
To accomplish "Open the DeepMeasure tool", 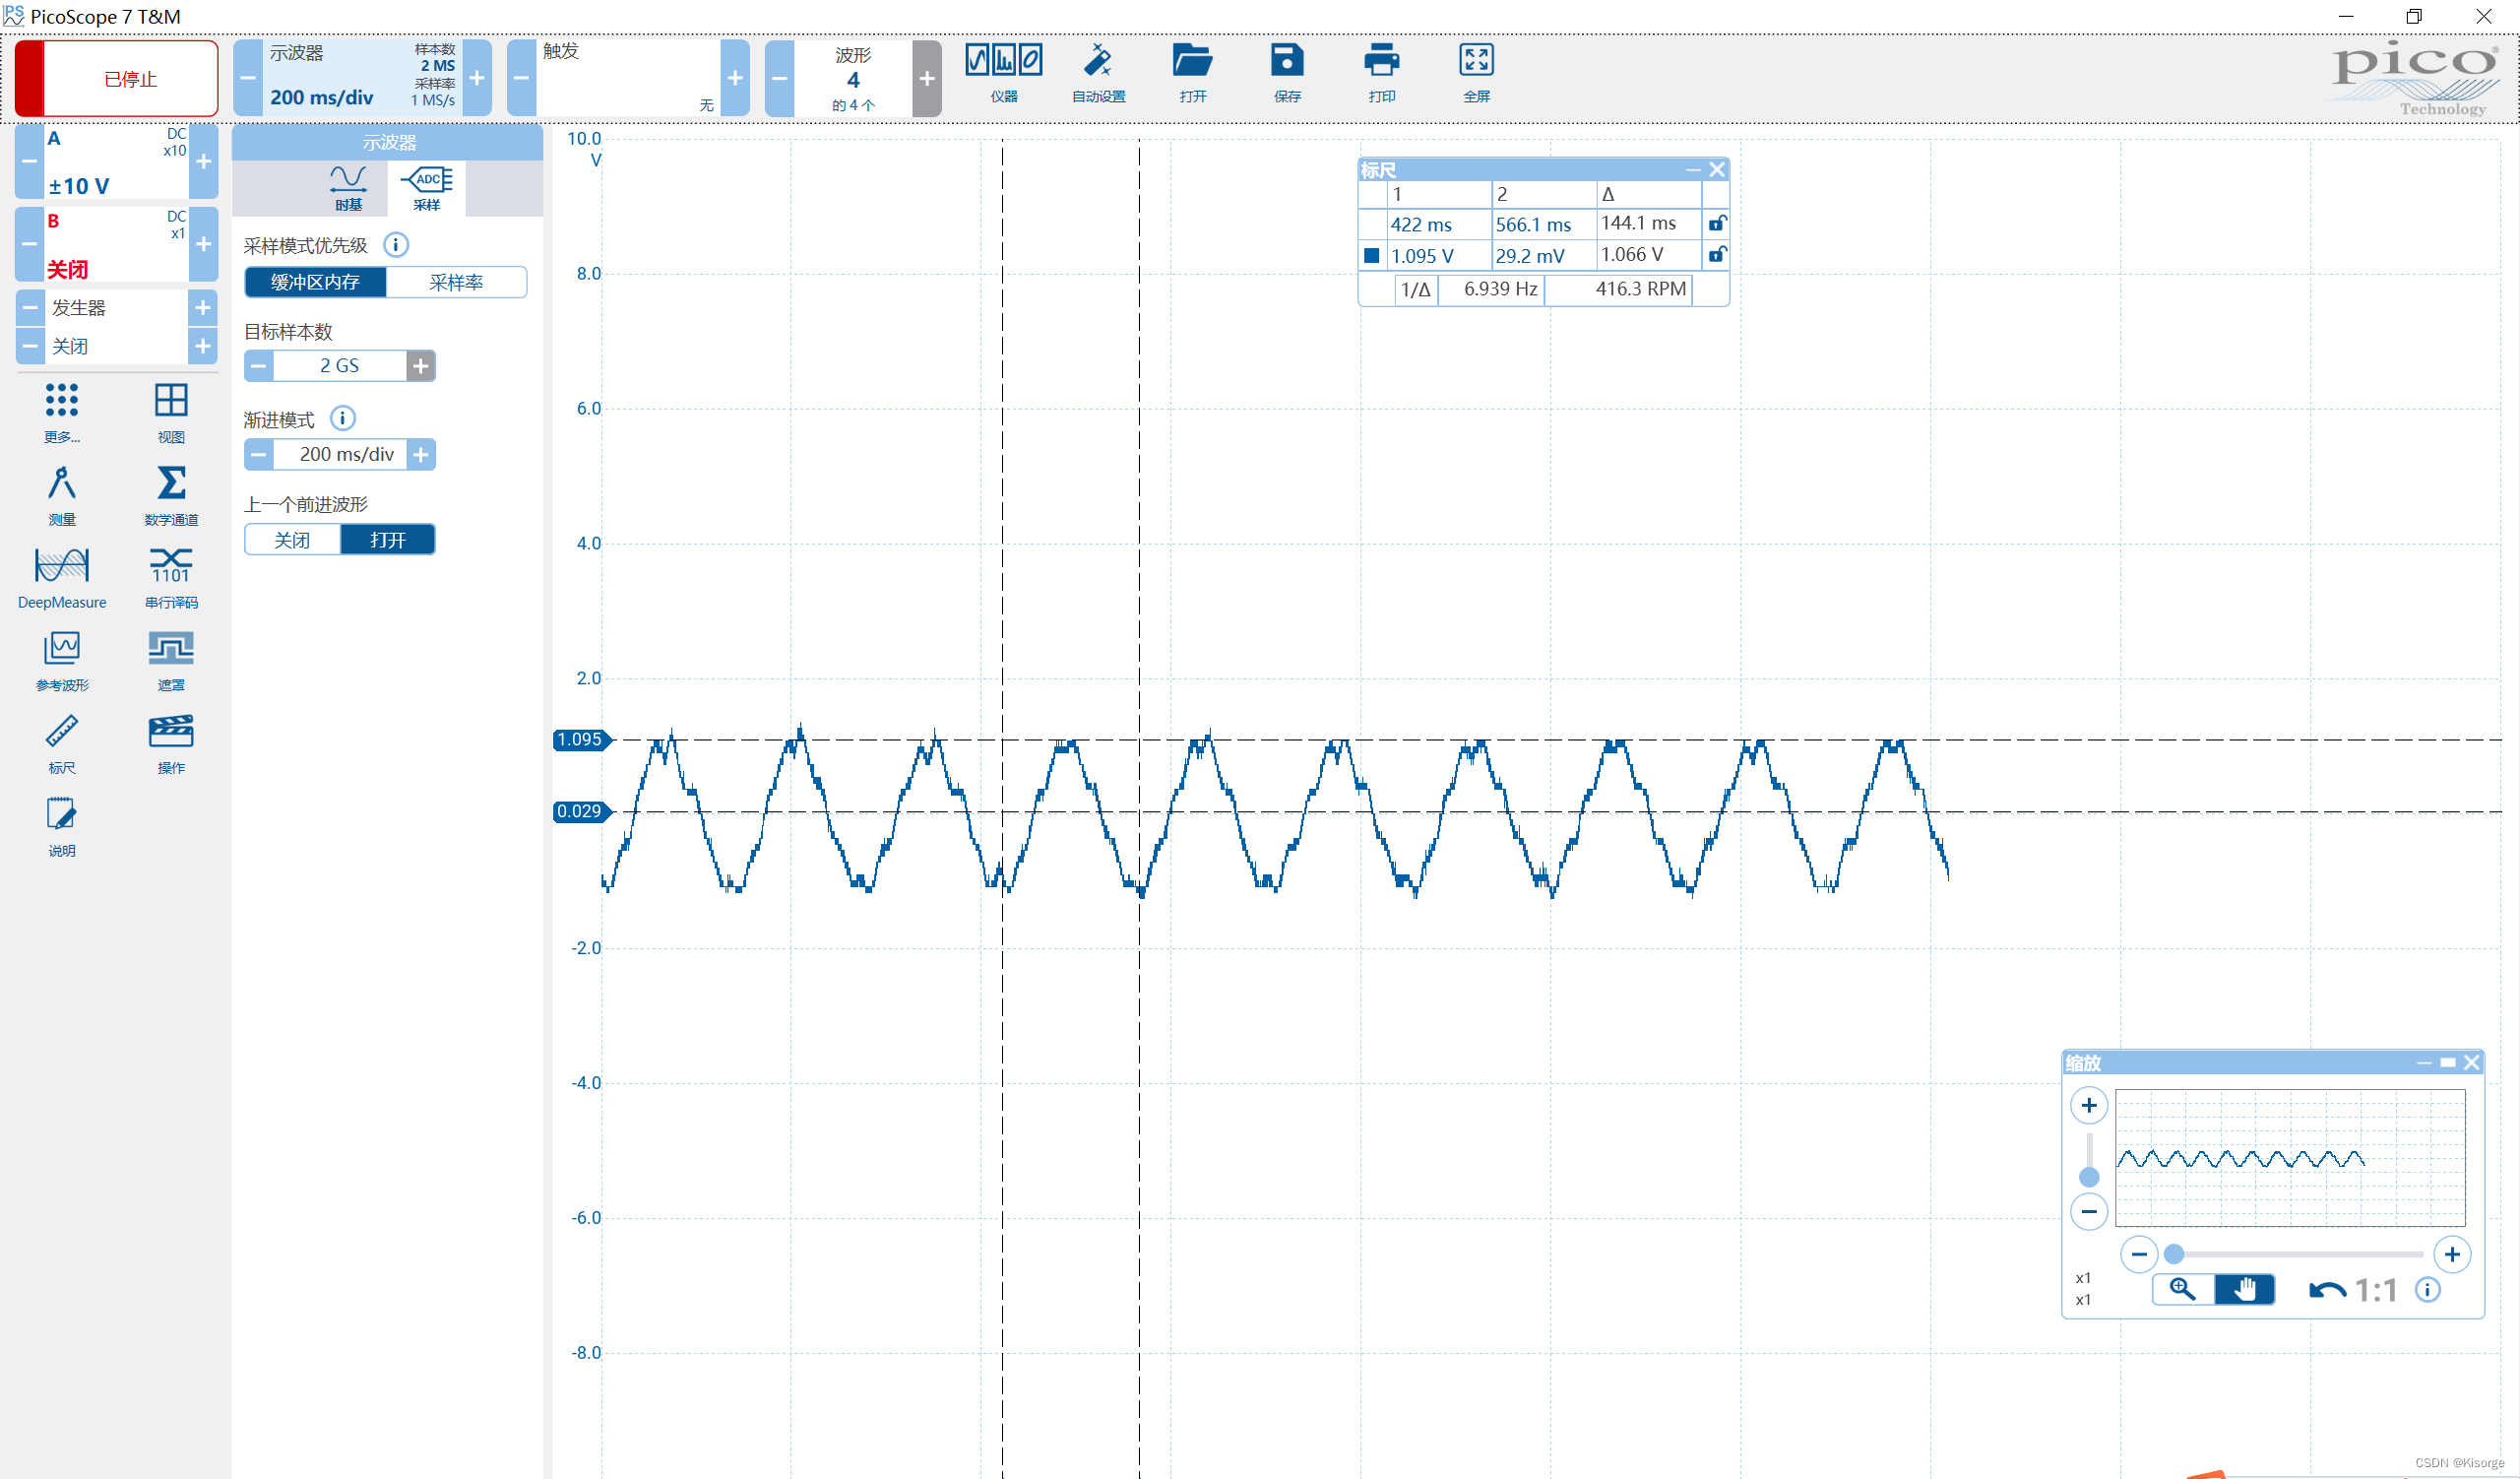I will (x=61, y=567).
